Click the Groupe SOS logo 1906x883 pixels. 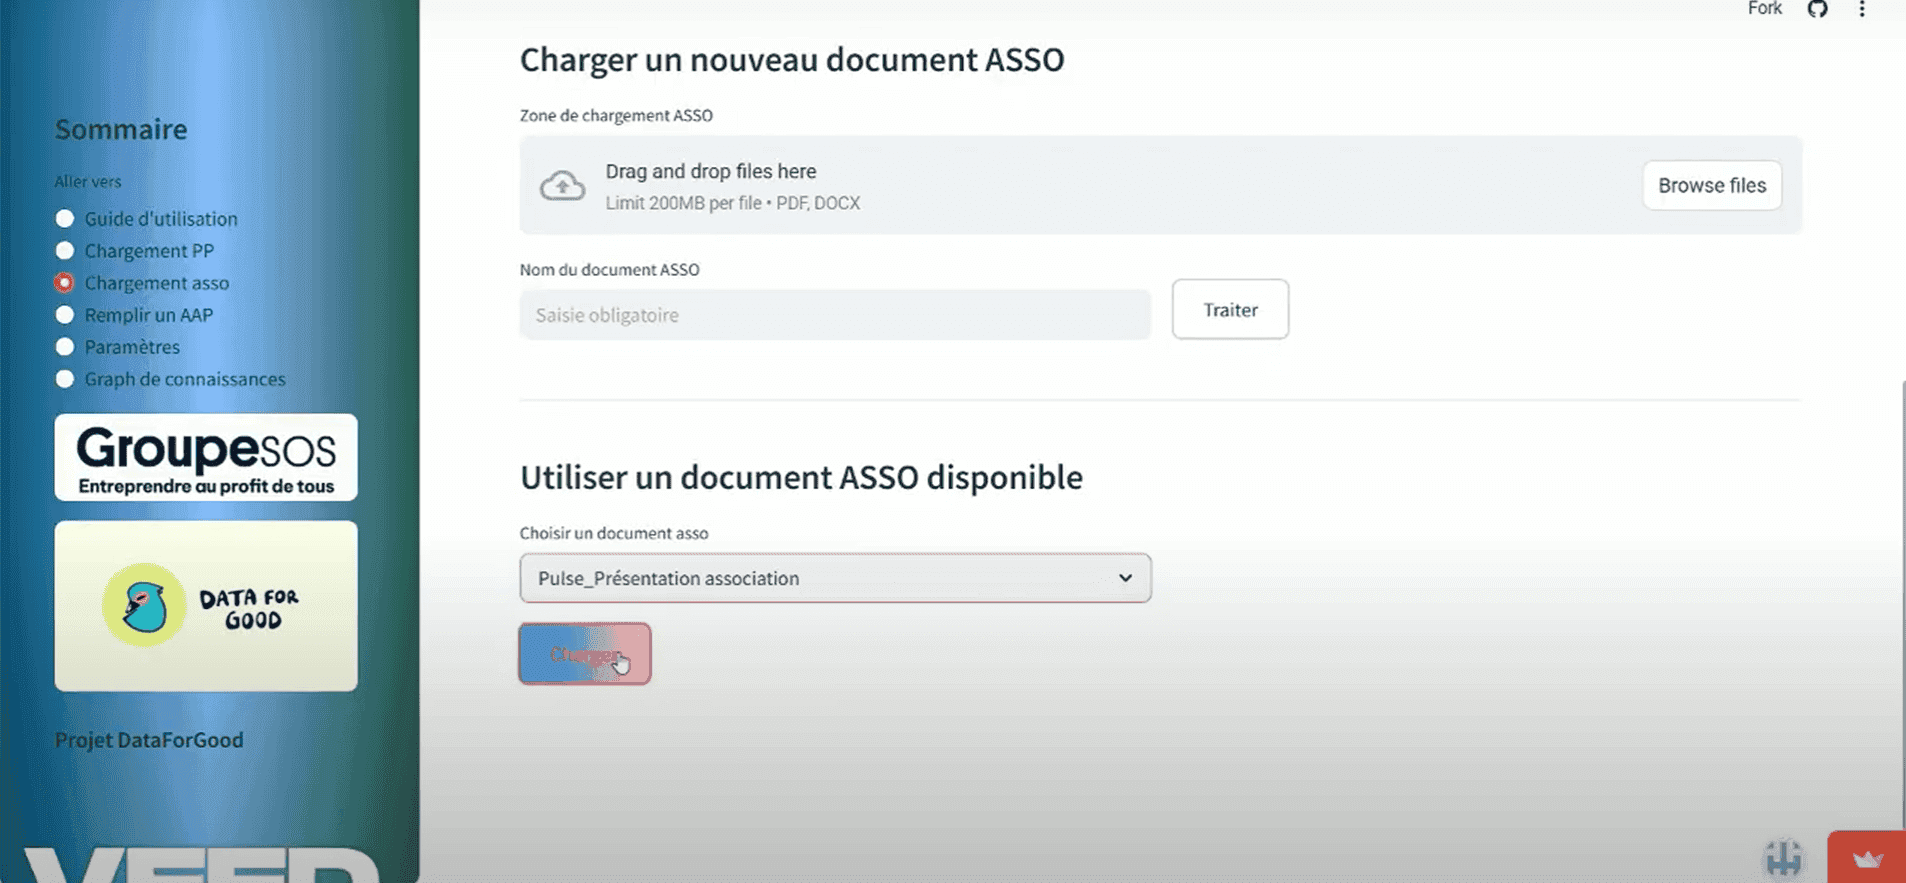coord(206,458)
